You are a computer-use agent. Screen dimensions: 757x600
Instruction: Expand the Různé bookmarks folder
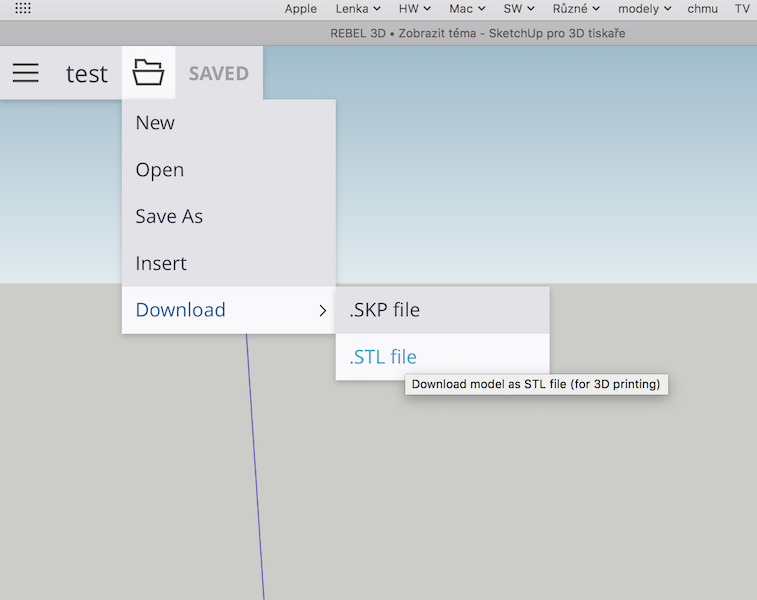(x=576, y=9)
